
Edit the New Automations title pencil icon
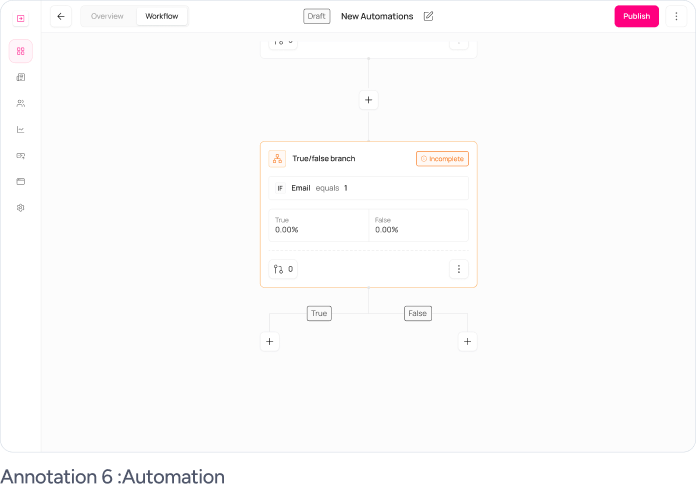428,16
